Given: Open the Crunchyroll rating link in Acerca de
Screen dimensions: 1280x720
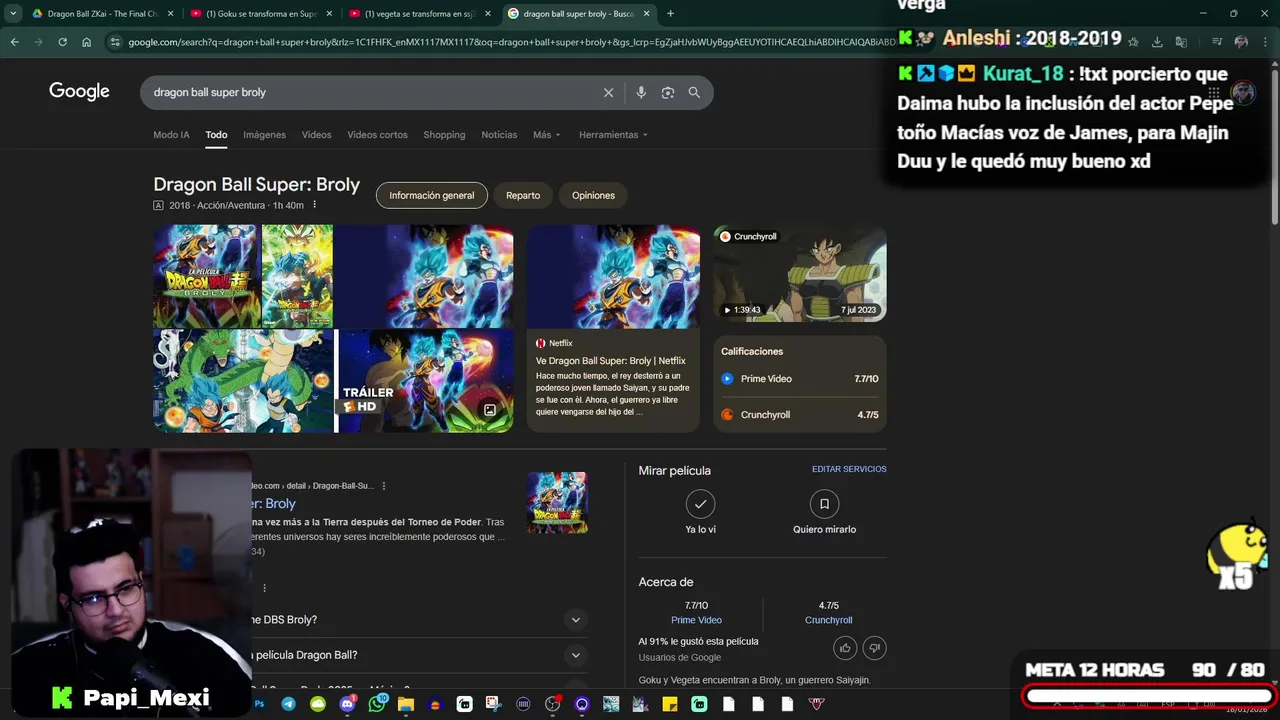Looking at the screenshot, I should click(829, 620).
